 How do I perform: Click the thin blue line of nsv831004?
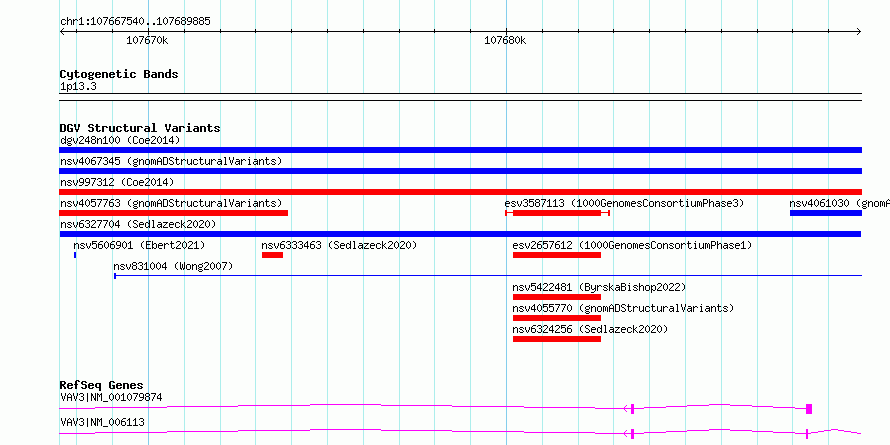(x=488, y=276)
